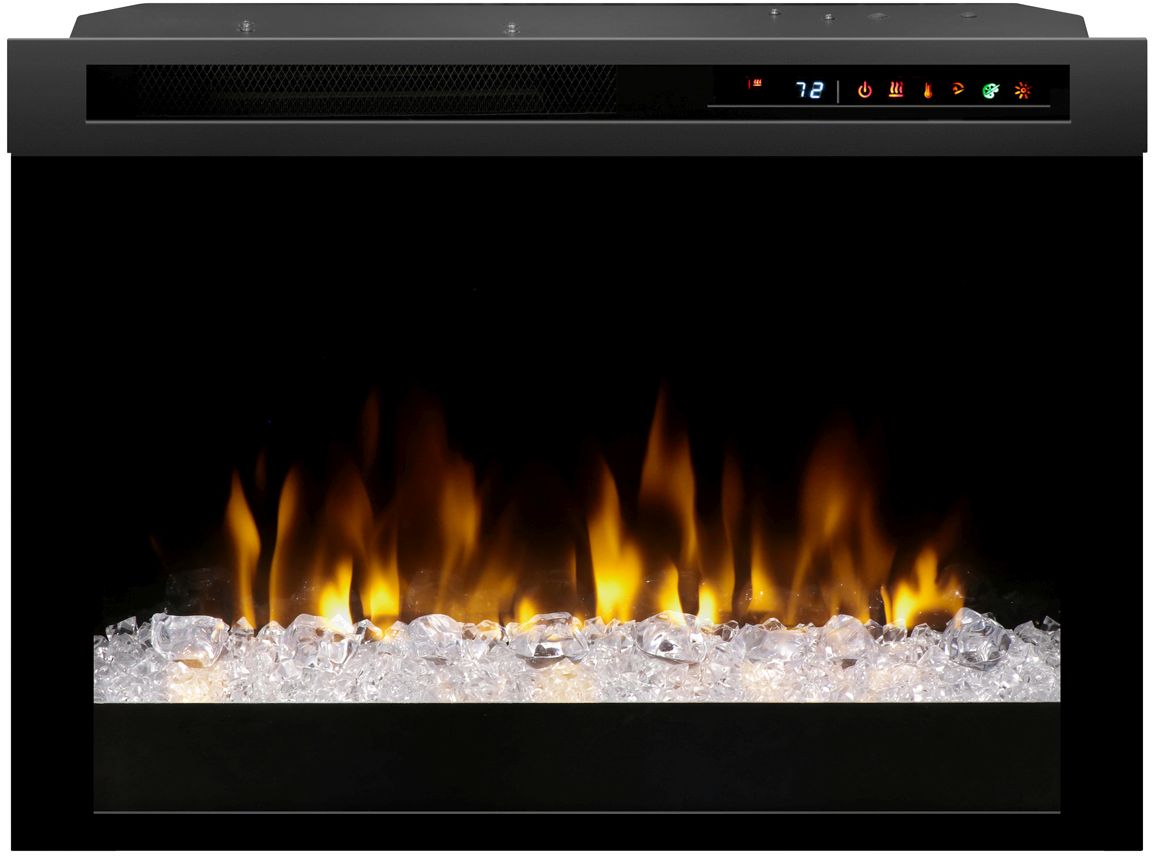Click the dark glass area above the flames
Viewport: 1152px width, 856px height.
(x=576, y=270)
